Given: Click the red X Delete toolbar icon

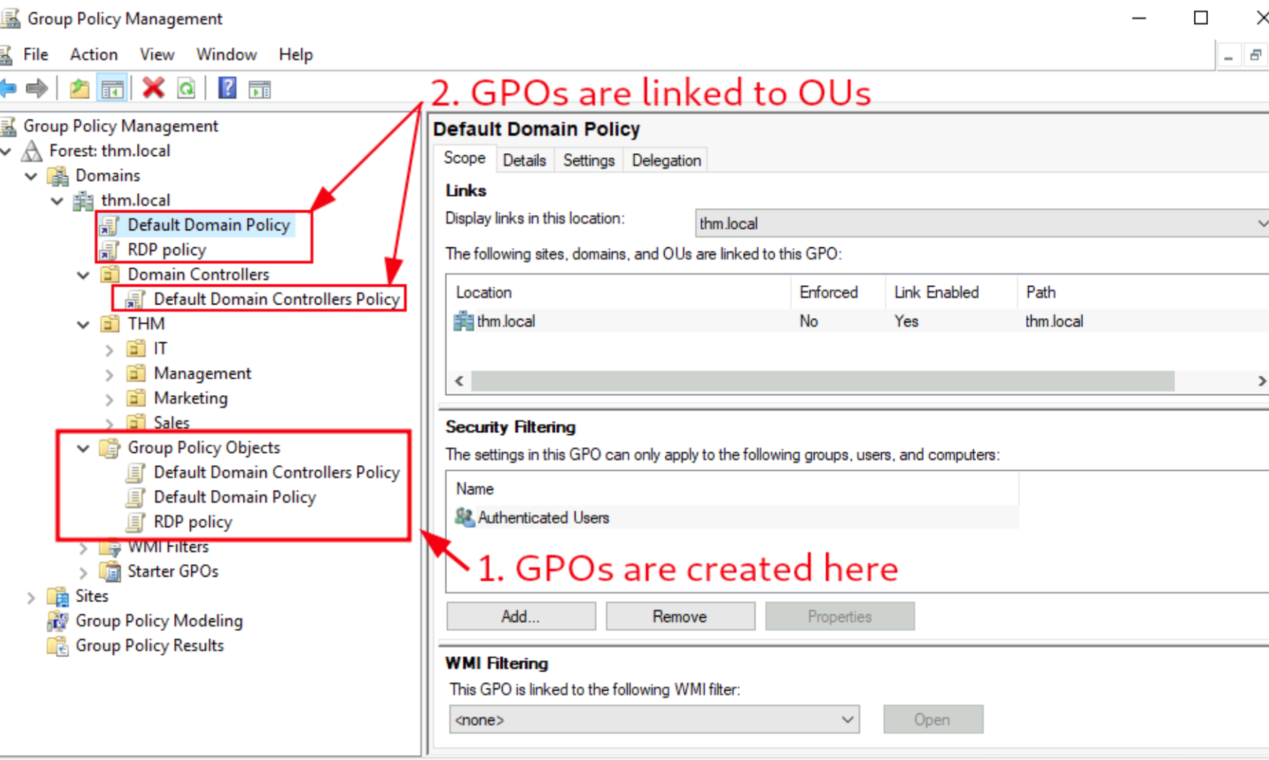Looking at the screenshot, I should [x=153, y=88].
